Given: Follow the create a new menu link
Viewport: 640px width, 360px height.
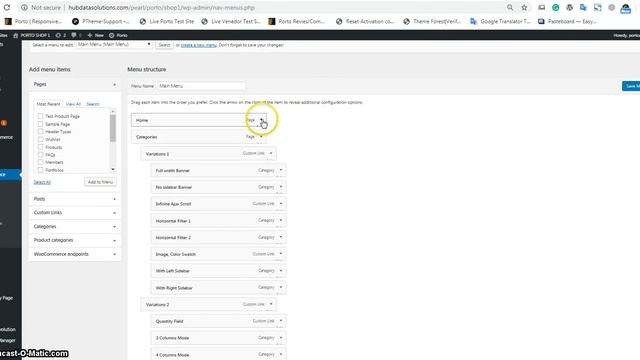Looking at the screenshot, I should pyautogui.click(x=199, y=45).
